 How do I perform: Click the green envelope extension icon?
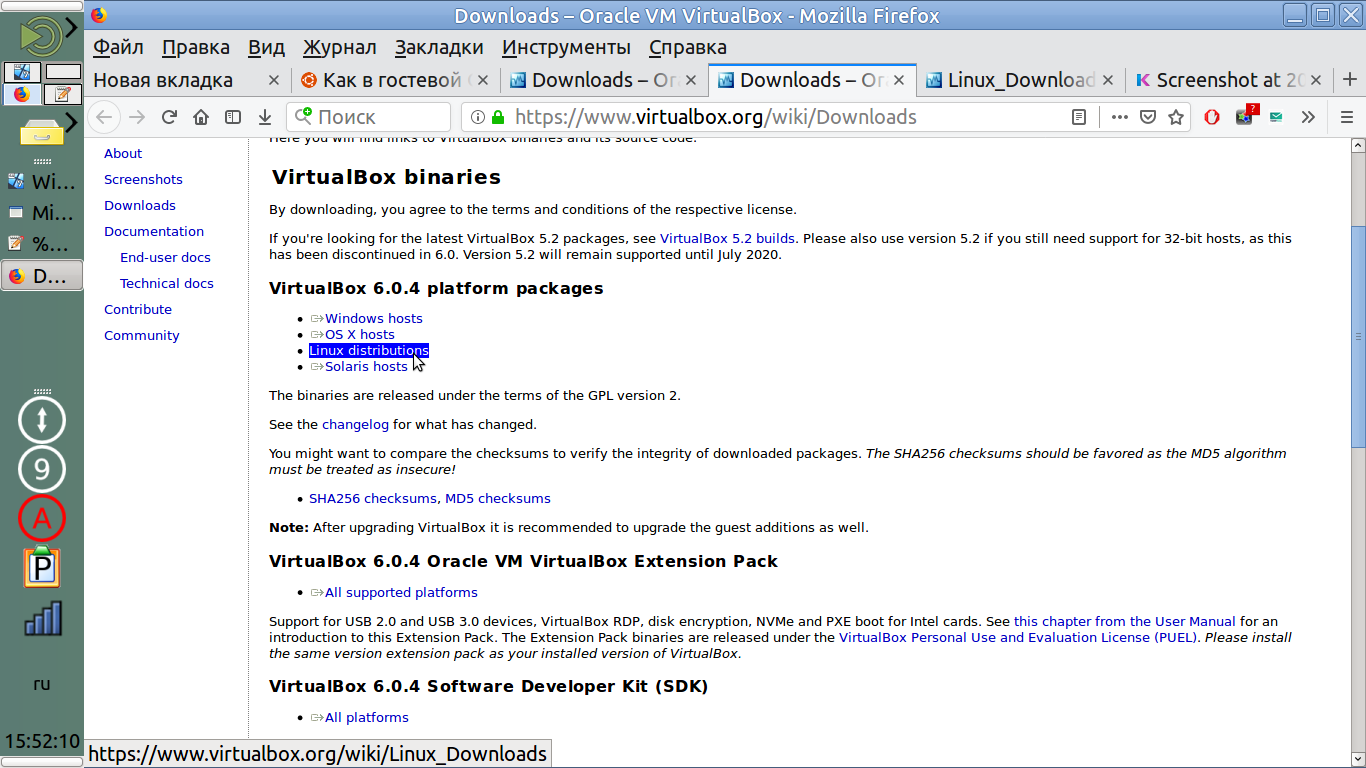[1276, 117]
